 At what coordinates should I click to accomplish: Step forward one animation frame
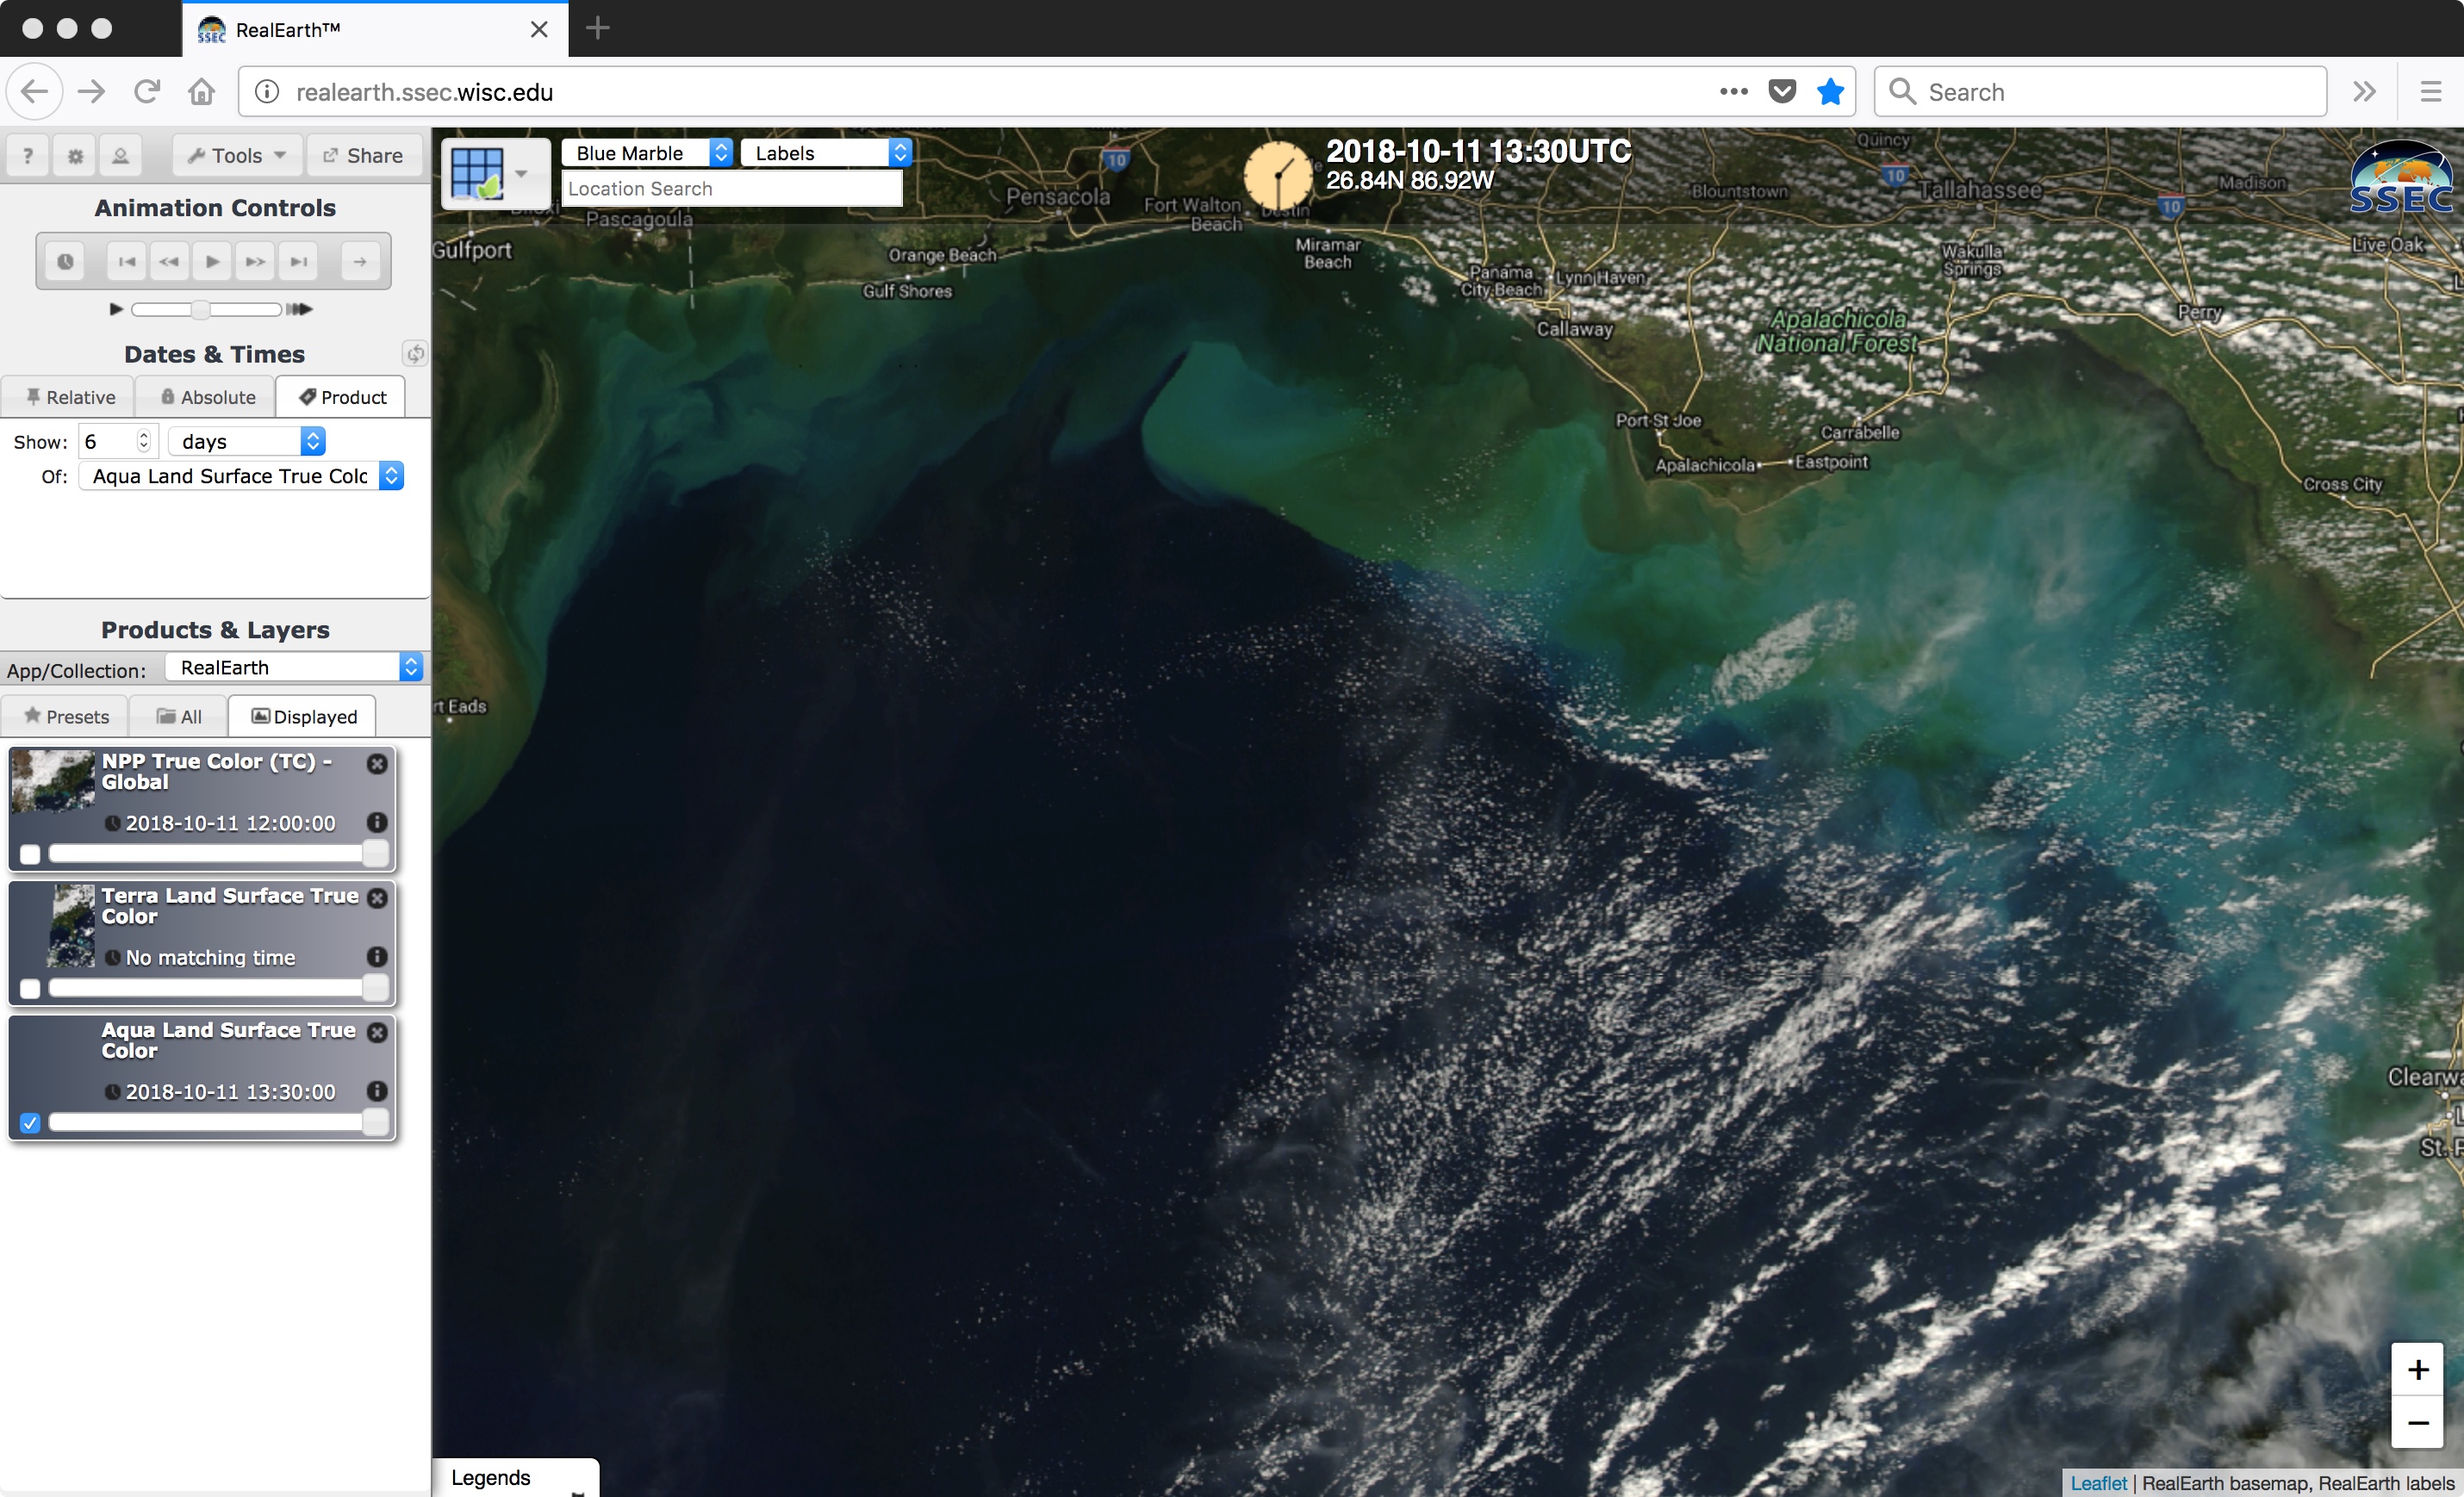click(255, 261)
